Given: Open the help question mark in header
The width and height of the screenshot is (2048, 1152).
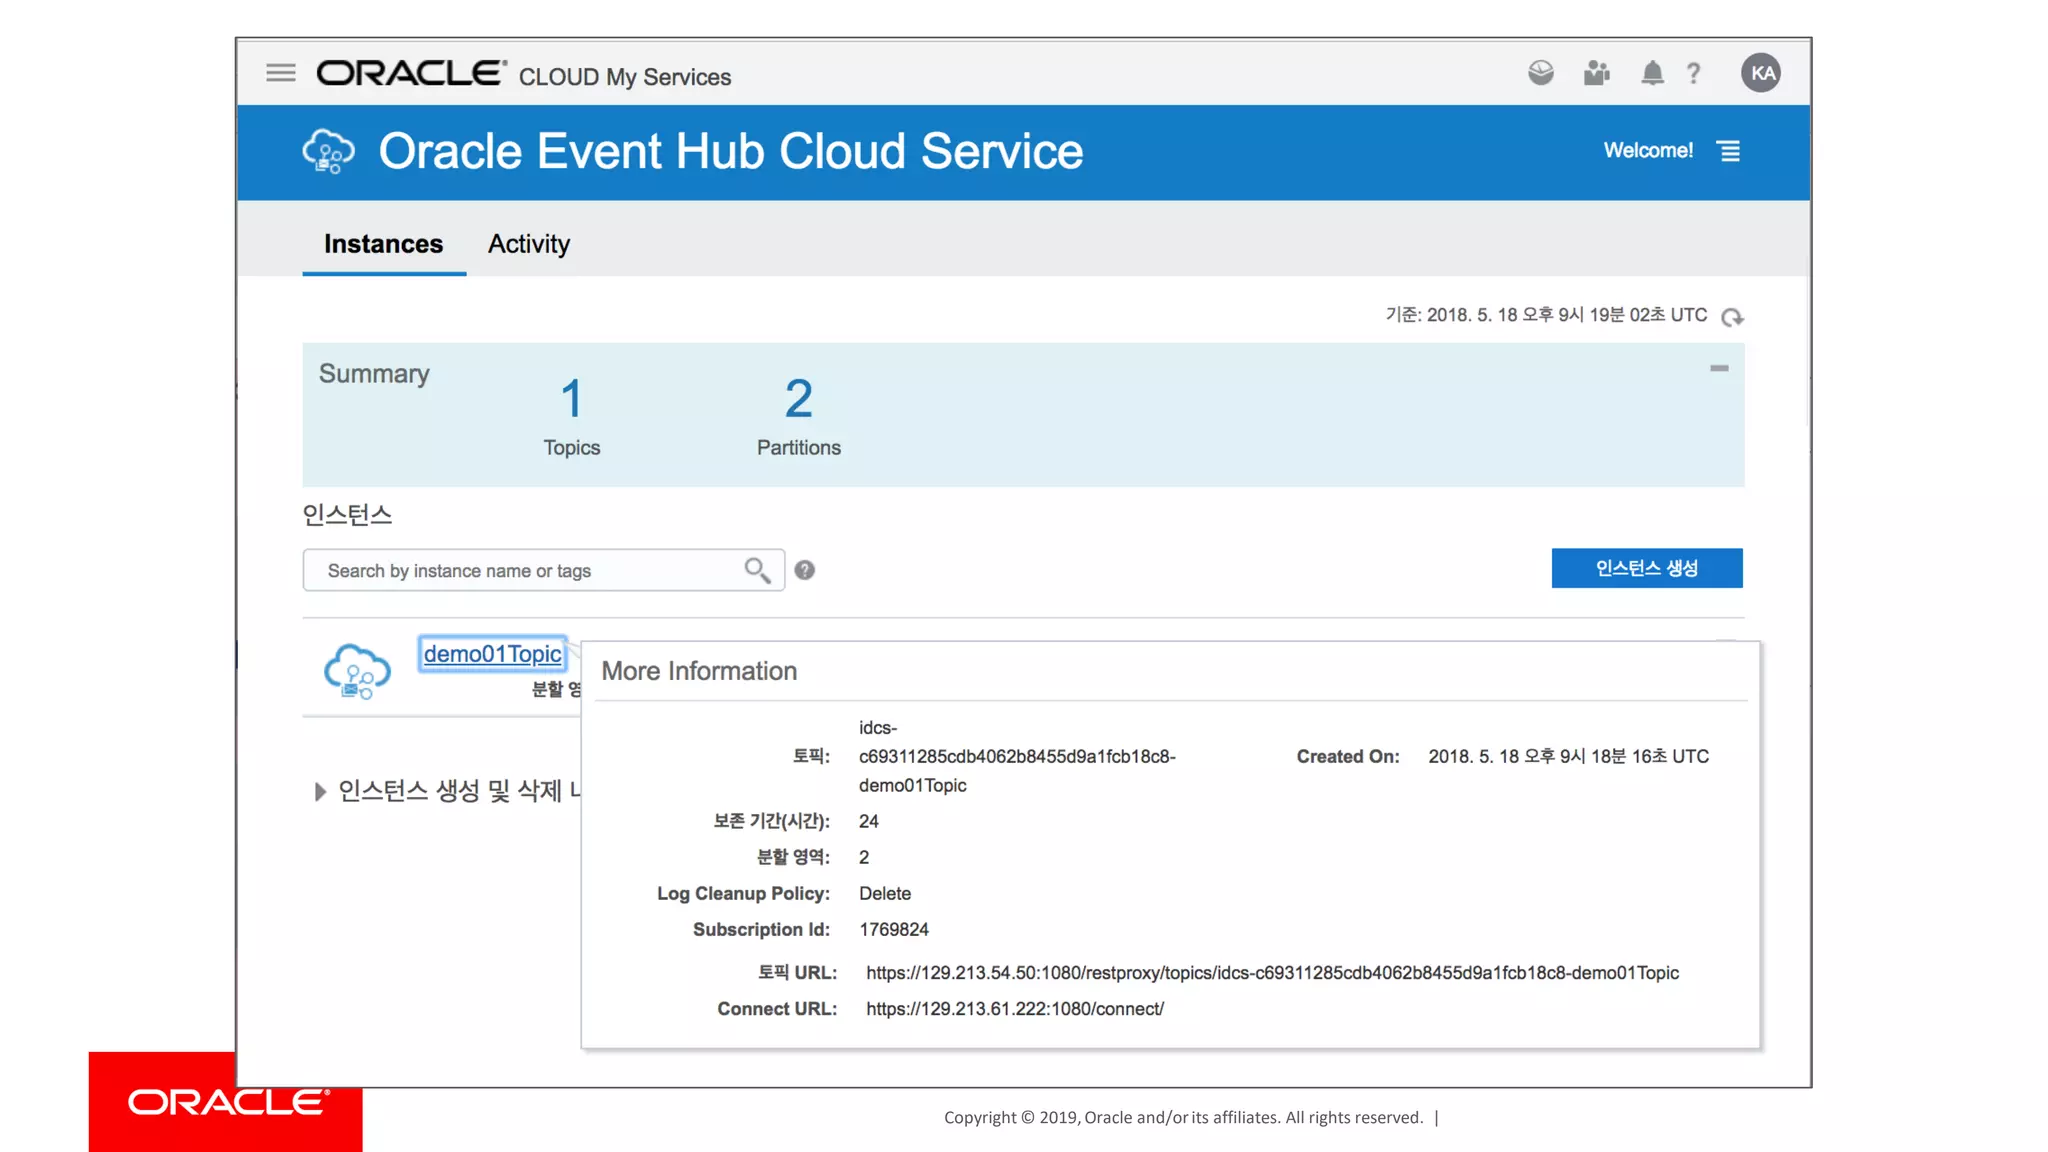Looking at the screenshot, I should (x=1694, y=73).
